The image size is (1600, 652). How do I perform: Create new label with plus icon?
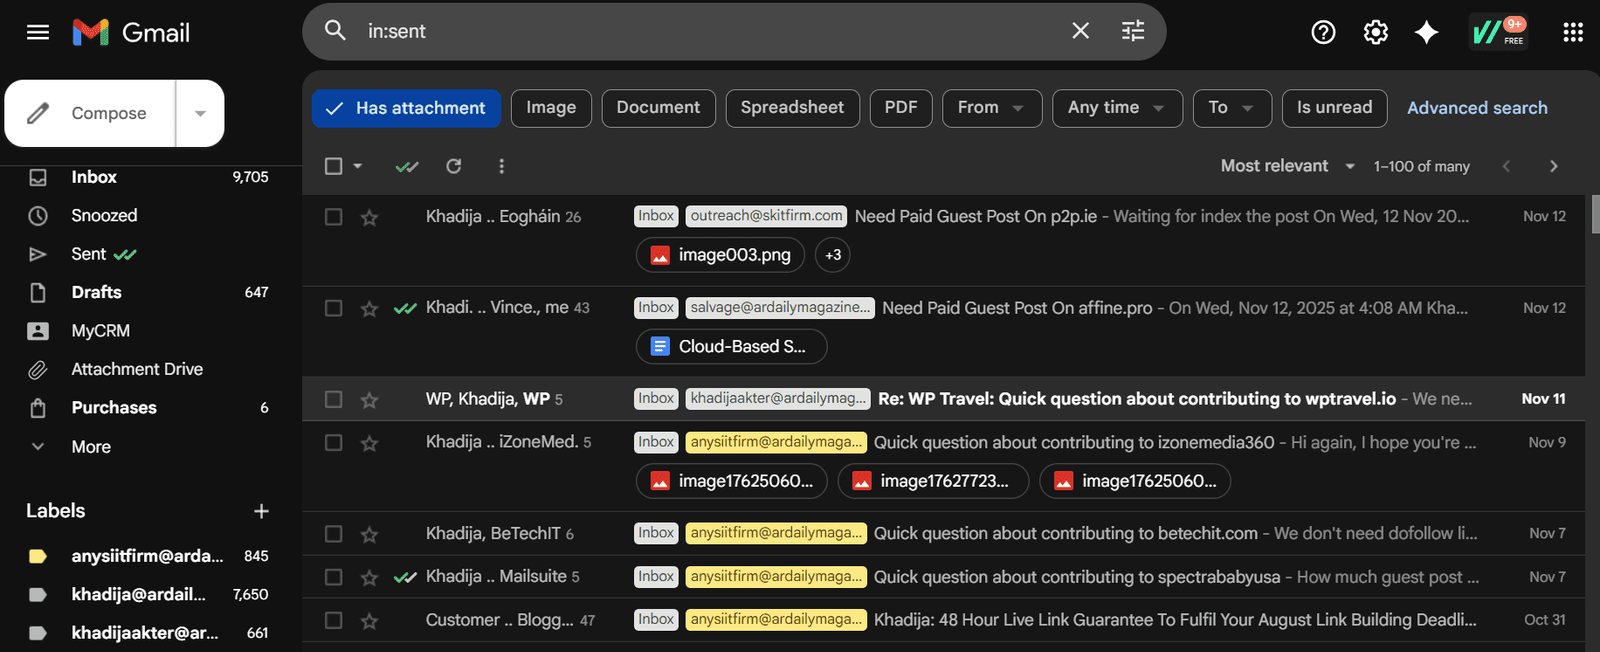[261, 511]
